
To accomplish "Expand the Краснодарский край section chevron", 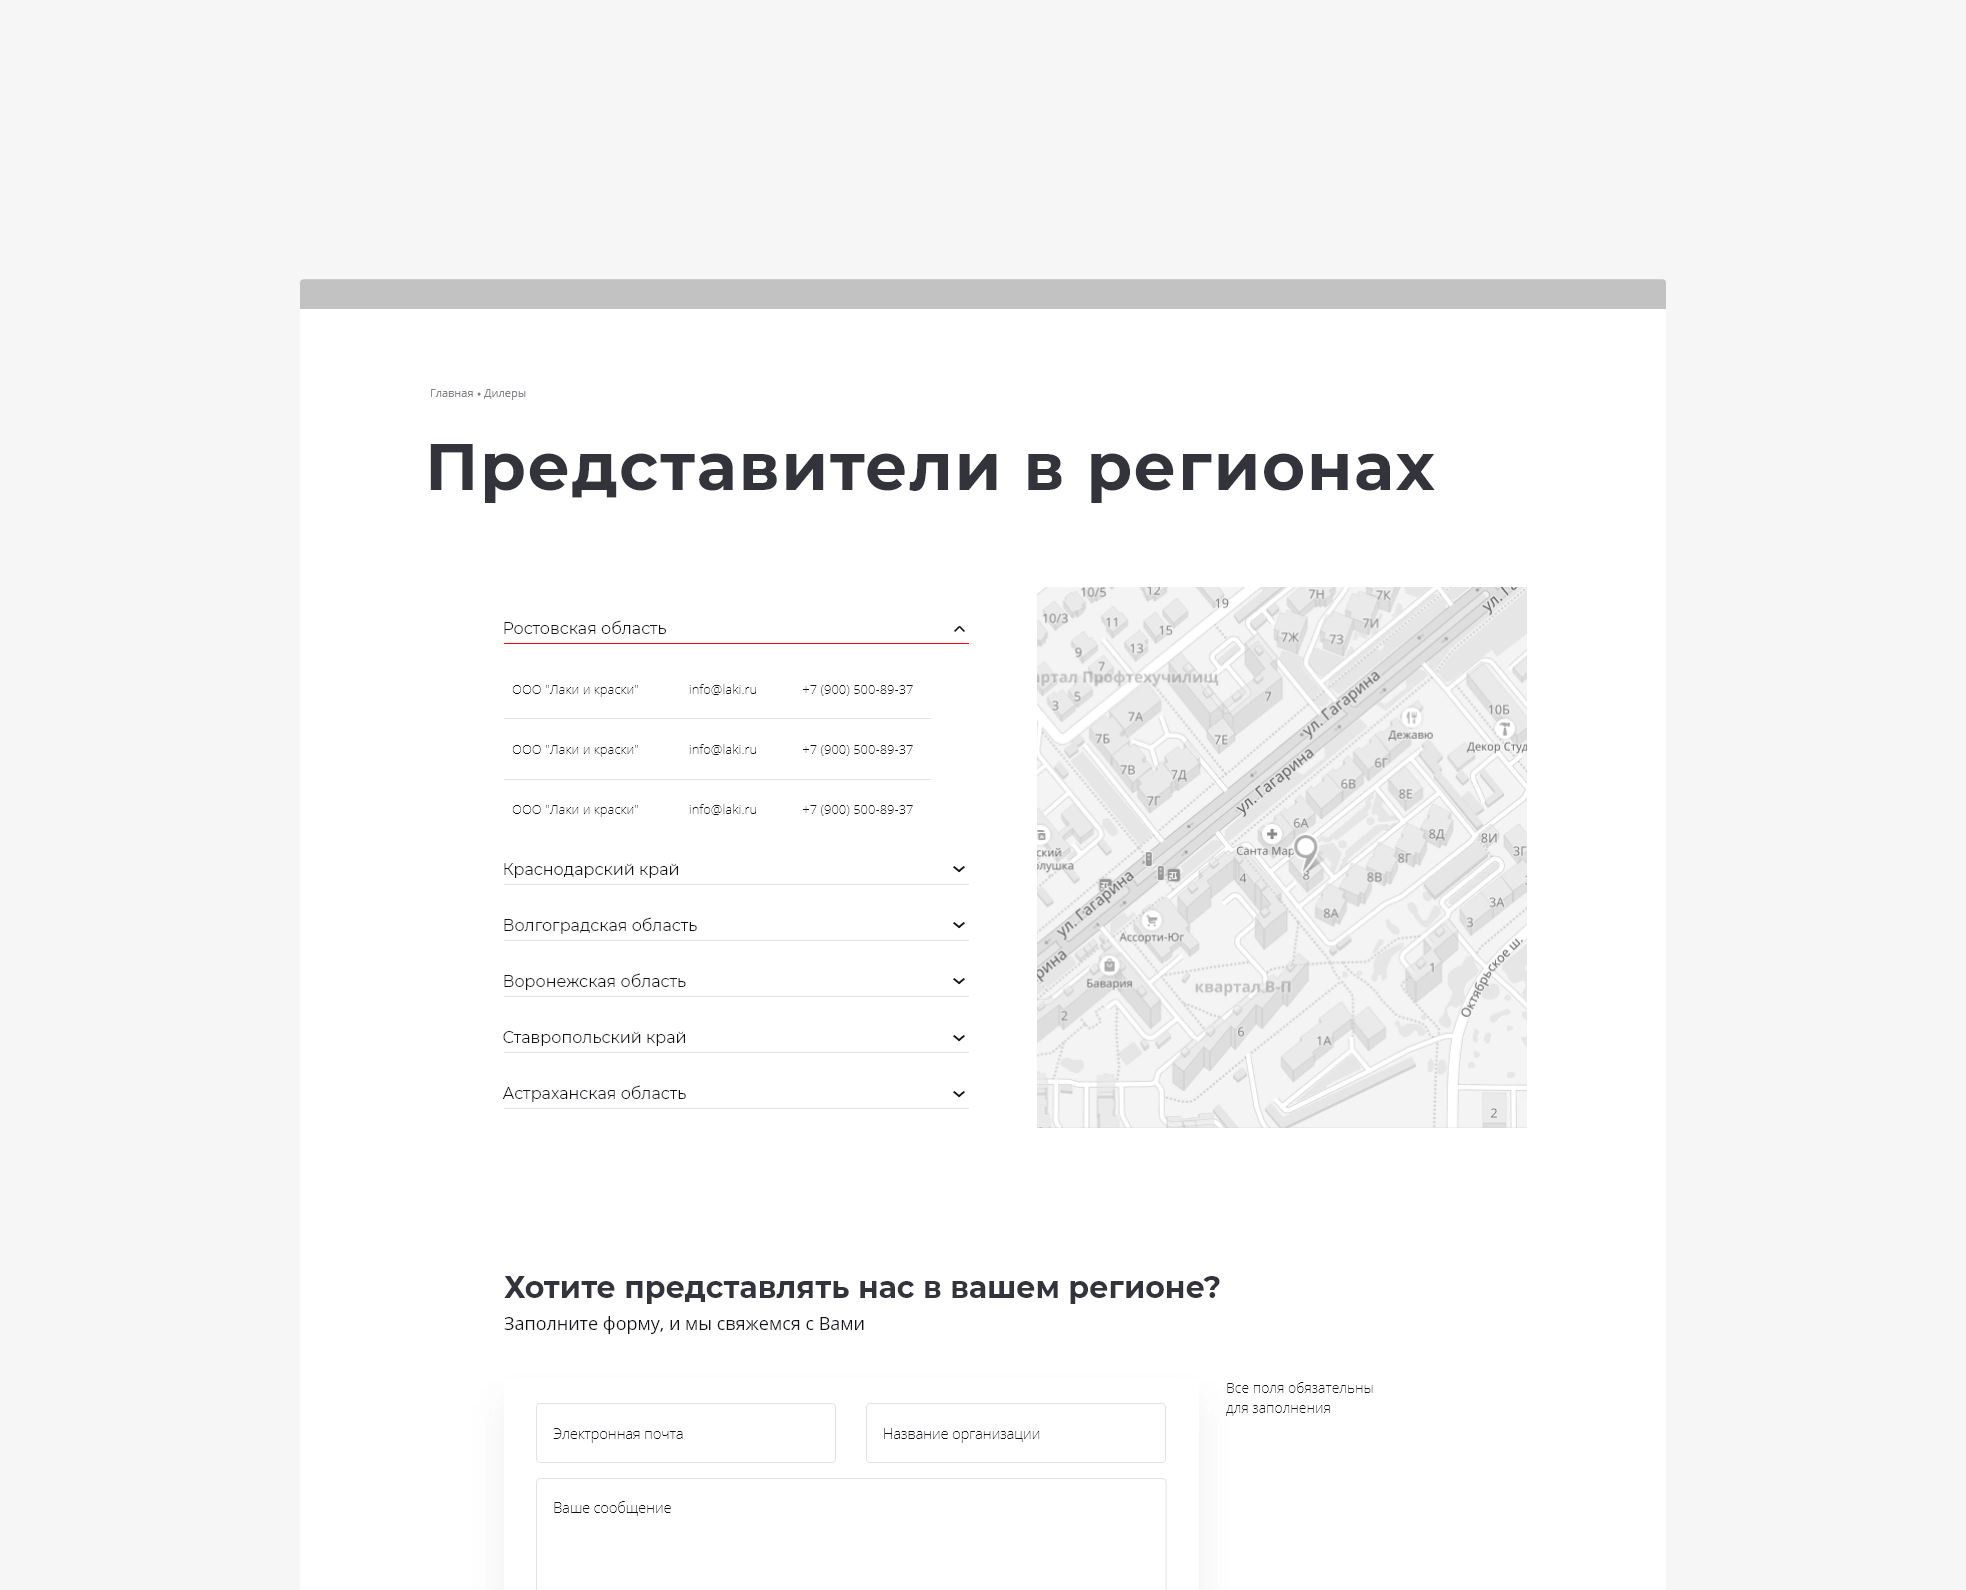I will tap(958, 869).
